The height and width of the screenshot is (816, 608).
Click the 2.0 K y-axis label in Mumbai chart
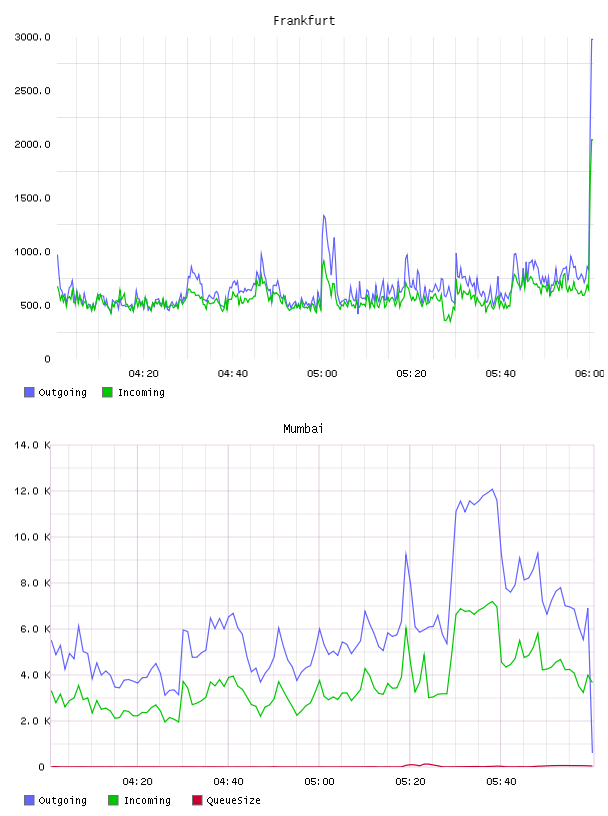point(35,721)
